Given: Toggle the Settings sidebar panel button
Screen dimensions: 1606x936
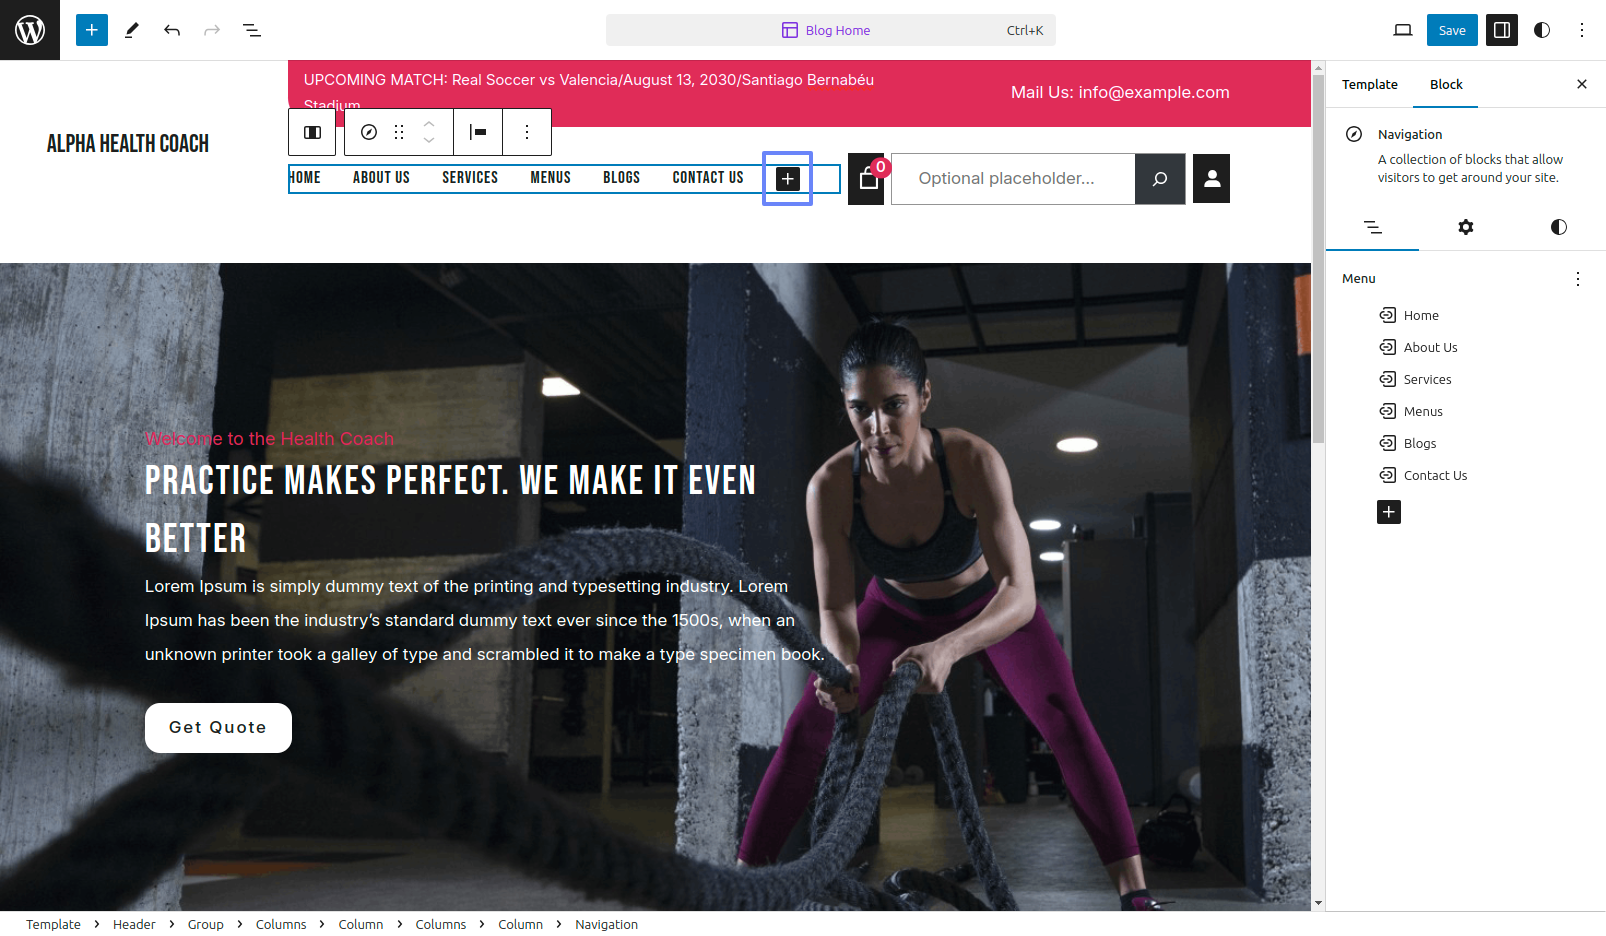Looking at the screenshot, I should coord(1502,30).
